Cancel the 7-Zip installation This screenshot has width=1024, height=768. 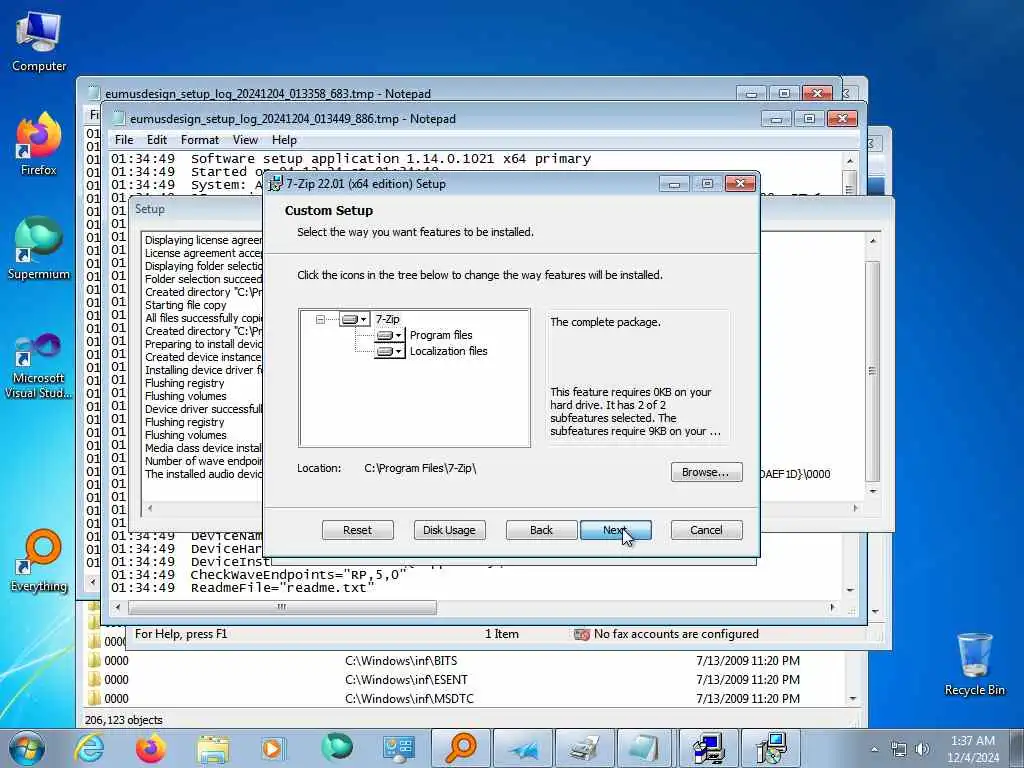(706, 530)
